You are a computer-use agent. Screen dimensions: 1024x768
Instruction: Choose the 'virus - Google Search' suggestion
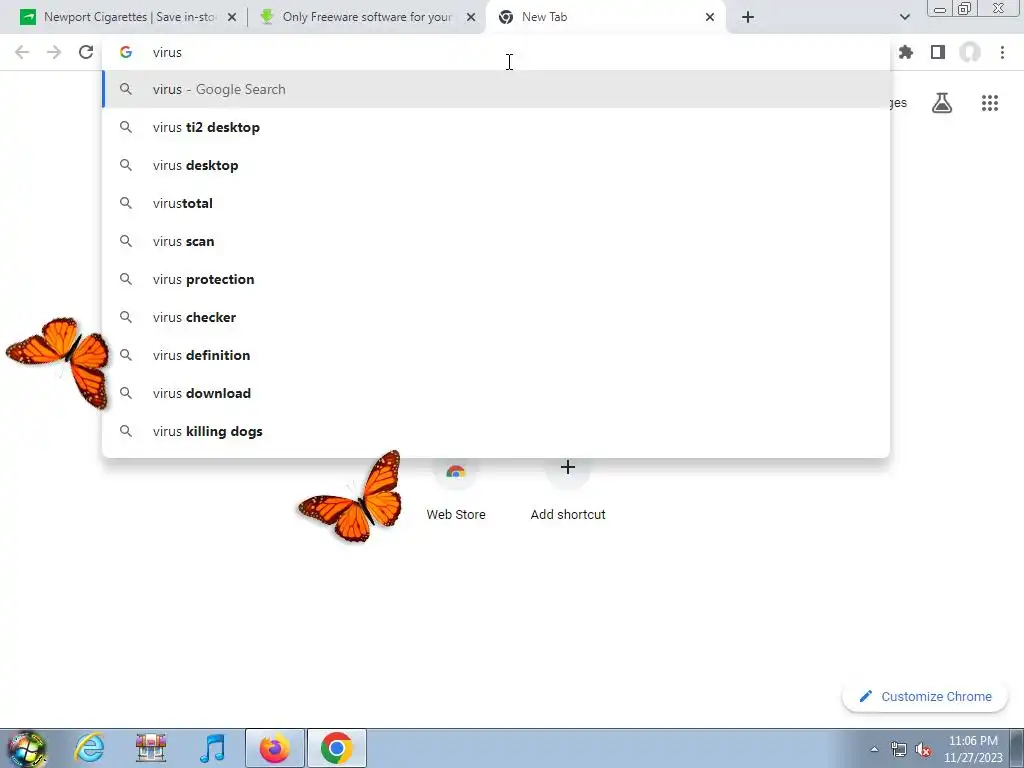point(496,89)
